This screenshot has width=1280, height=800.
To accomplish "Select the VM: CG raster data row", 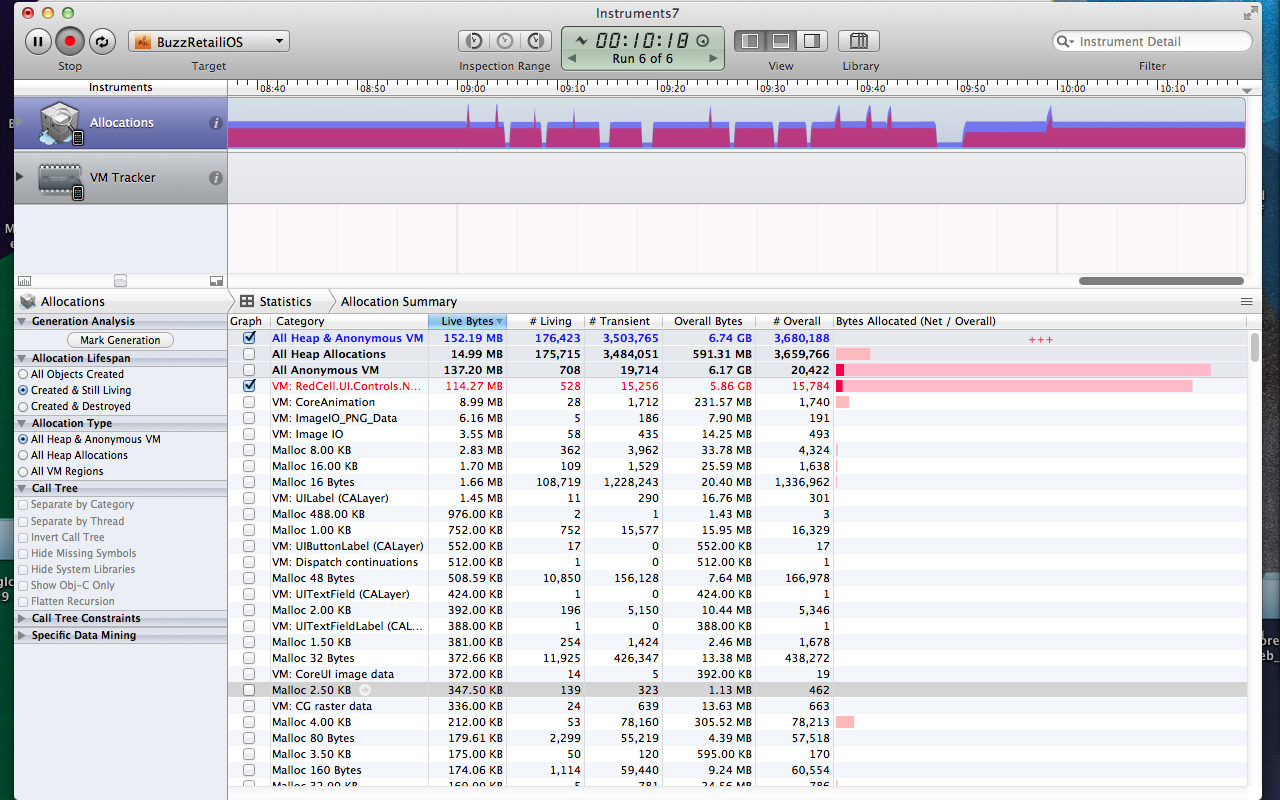I will tap(738, 706).
